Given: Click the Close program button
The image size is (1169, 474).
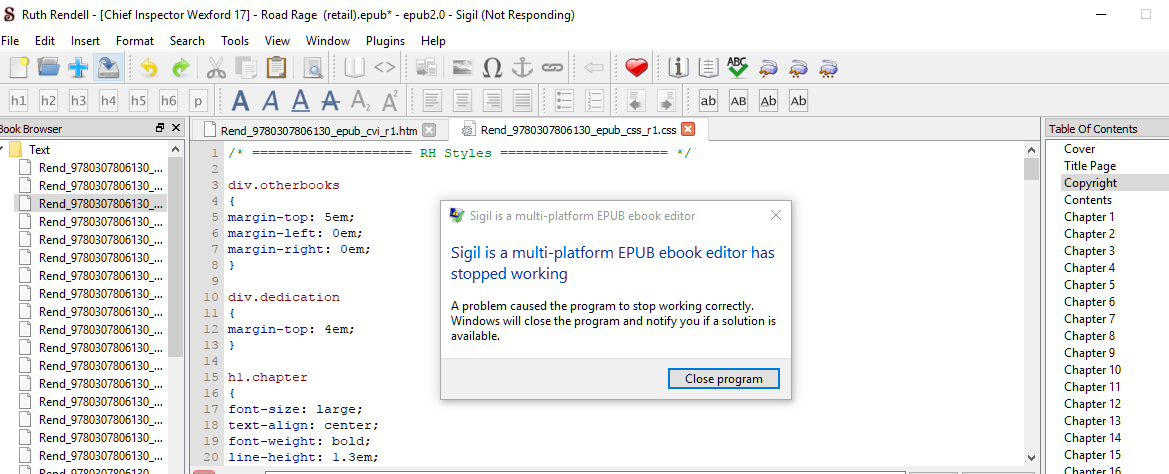Looking at the screenshot, I should [x=724, y=379].
